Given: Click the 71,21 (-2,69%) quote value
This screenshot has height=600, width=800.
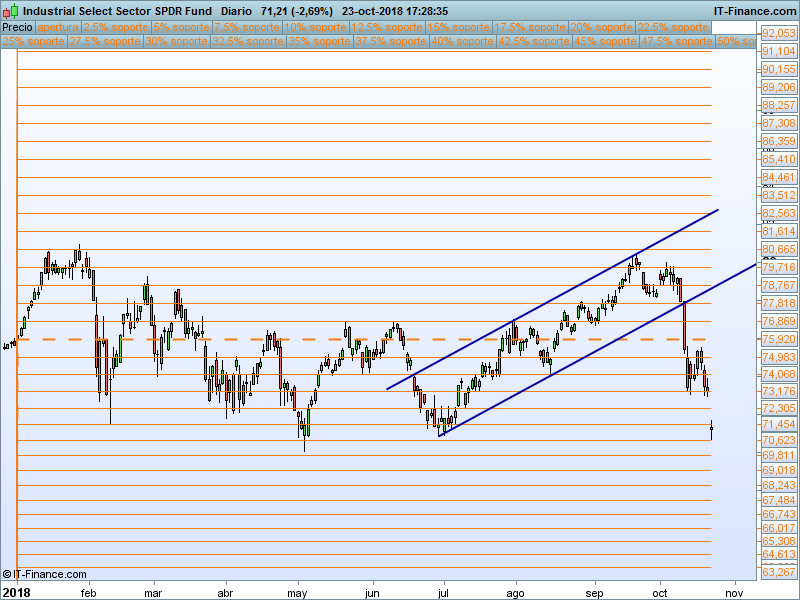Looking at the screenshot, I should pos(296,11).
